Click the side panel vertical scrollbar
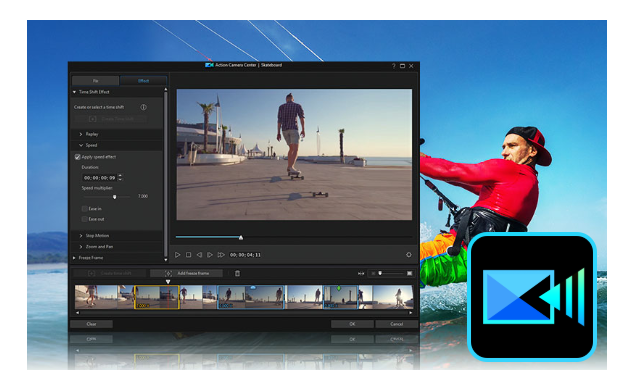Screen dimensions: 635x388 point(165,174)
